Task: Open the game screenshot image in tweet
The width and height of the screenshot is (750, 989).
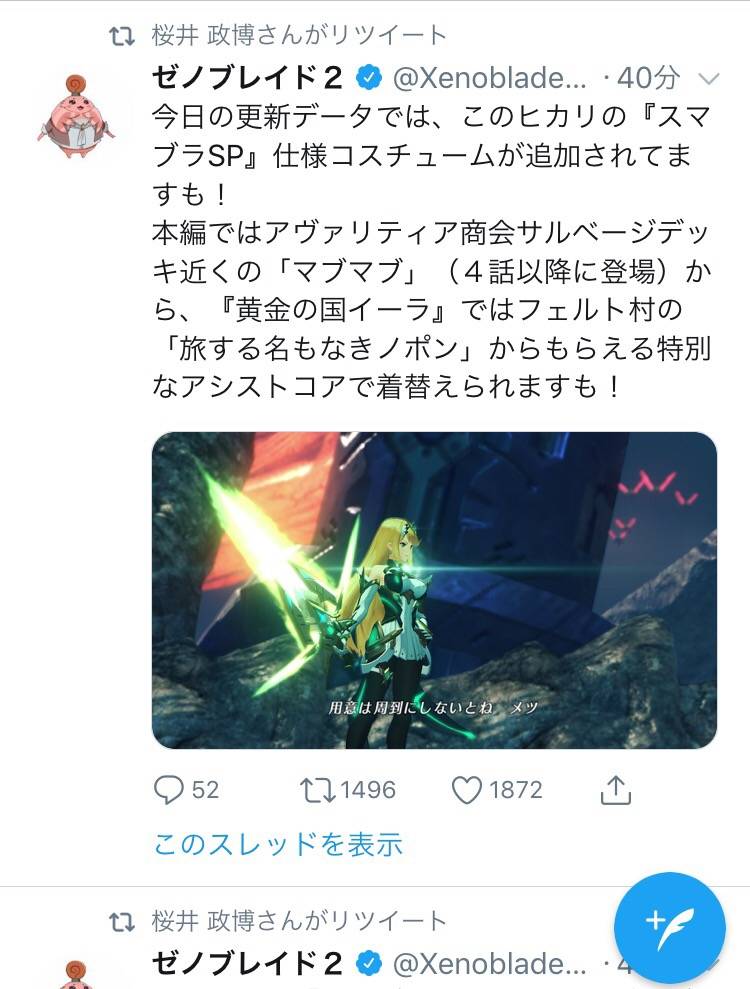Action: click(434, 590)
